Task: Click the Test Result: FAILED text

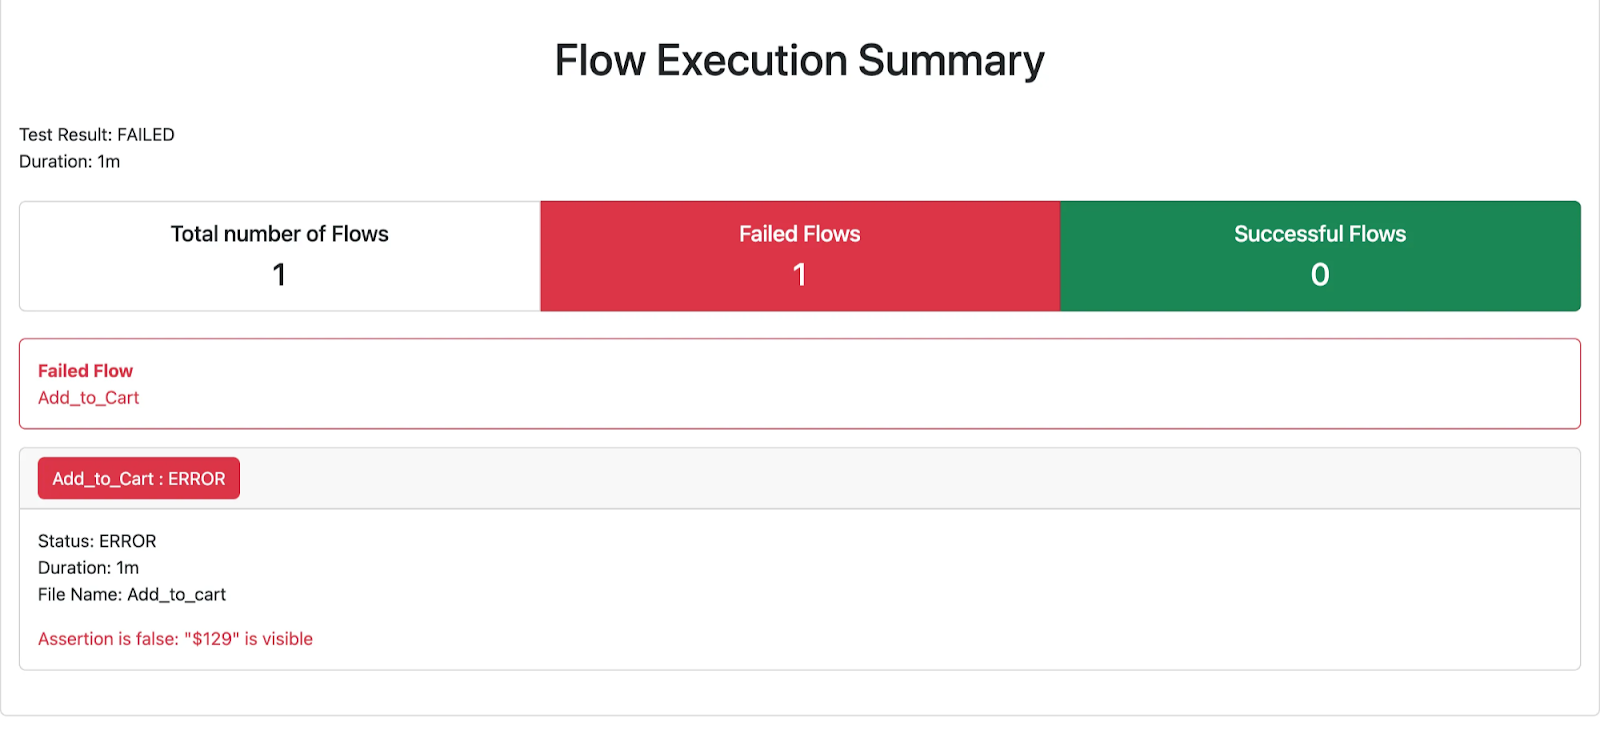Action: (x=96, y=135)
